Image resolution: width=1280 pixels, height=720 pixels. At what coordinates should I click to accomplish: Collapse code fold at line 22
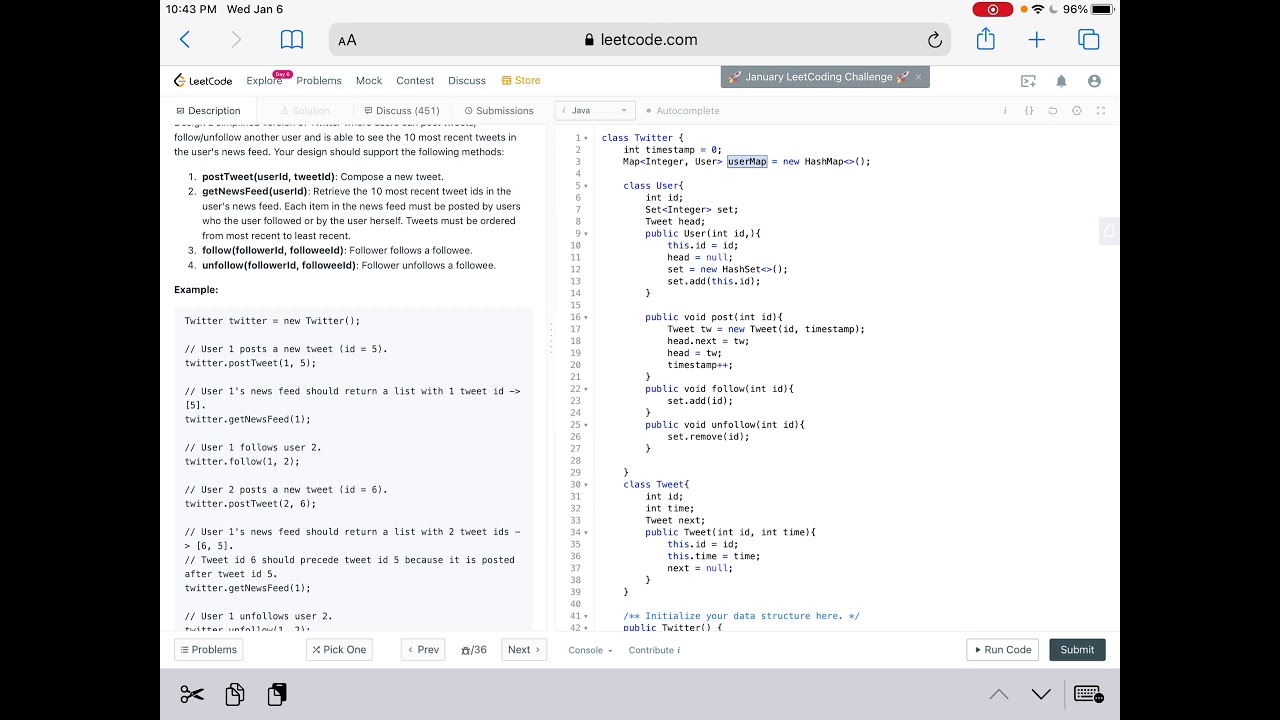[x=586, y=389]
